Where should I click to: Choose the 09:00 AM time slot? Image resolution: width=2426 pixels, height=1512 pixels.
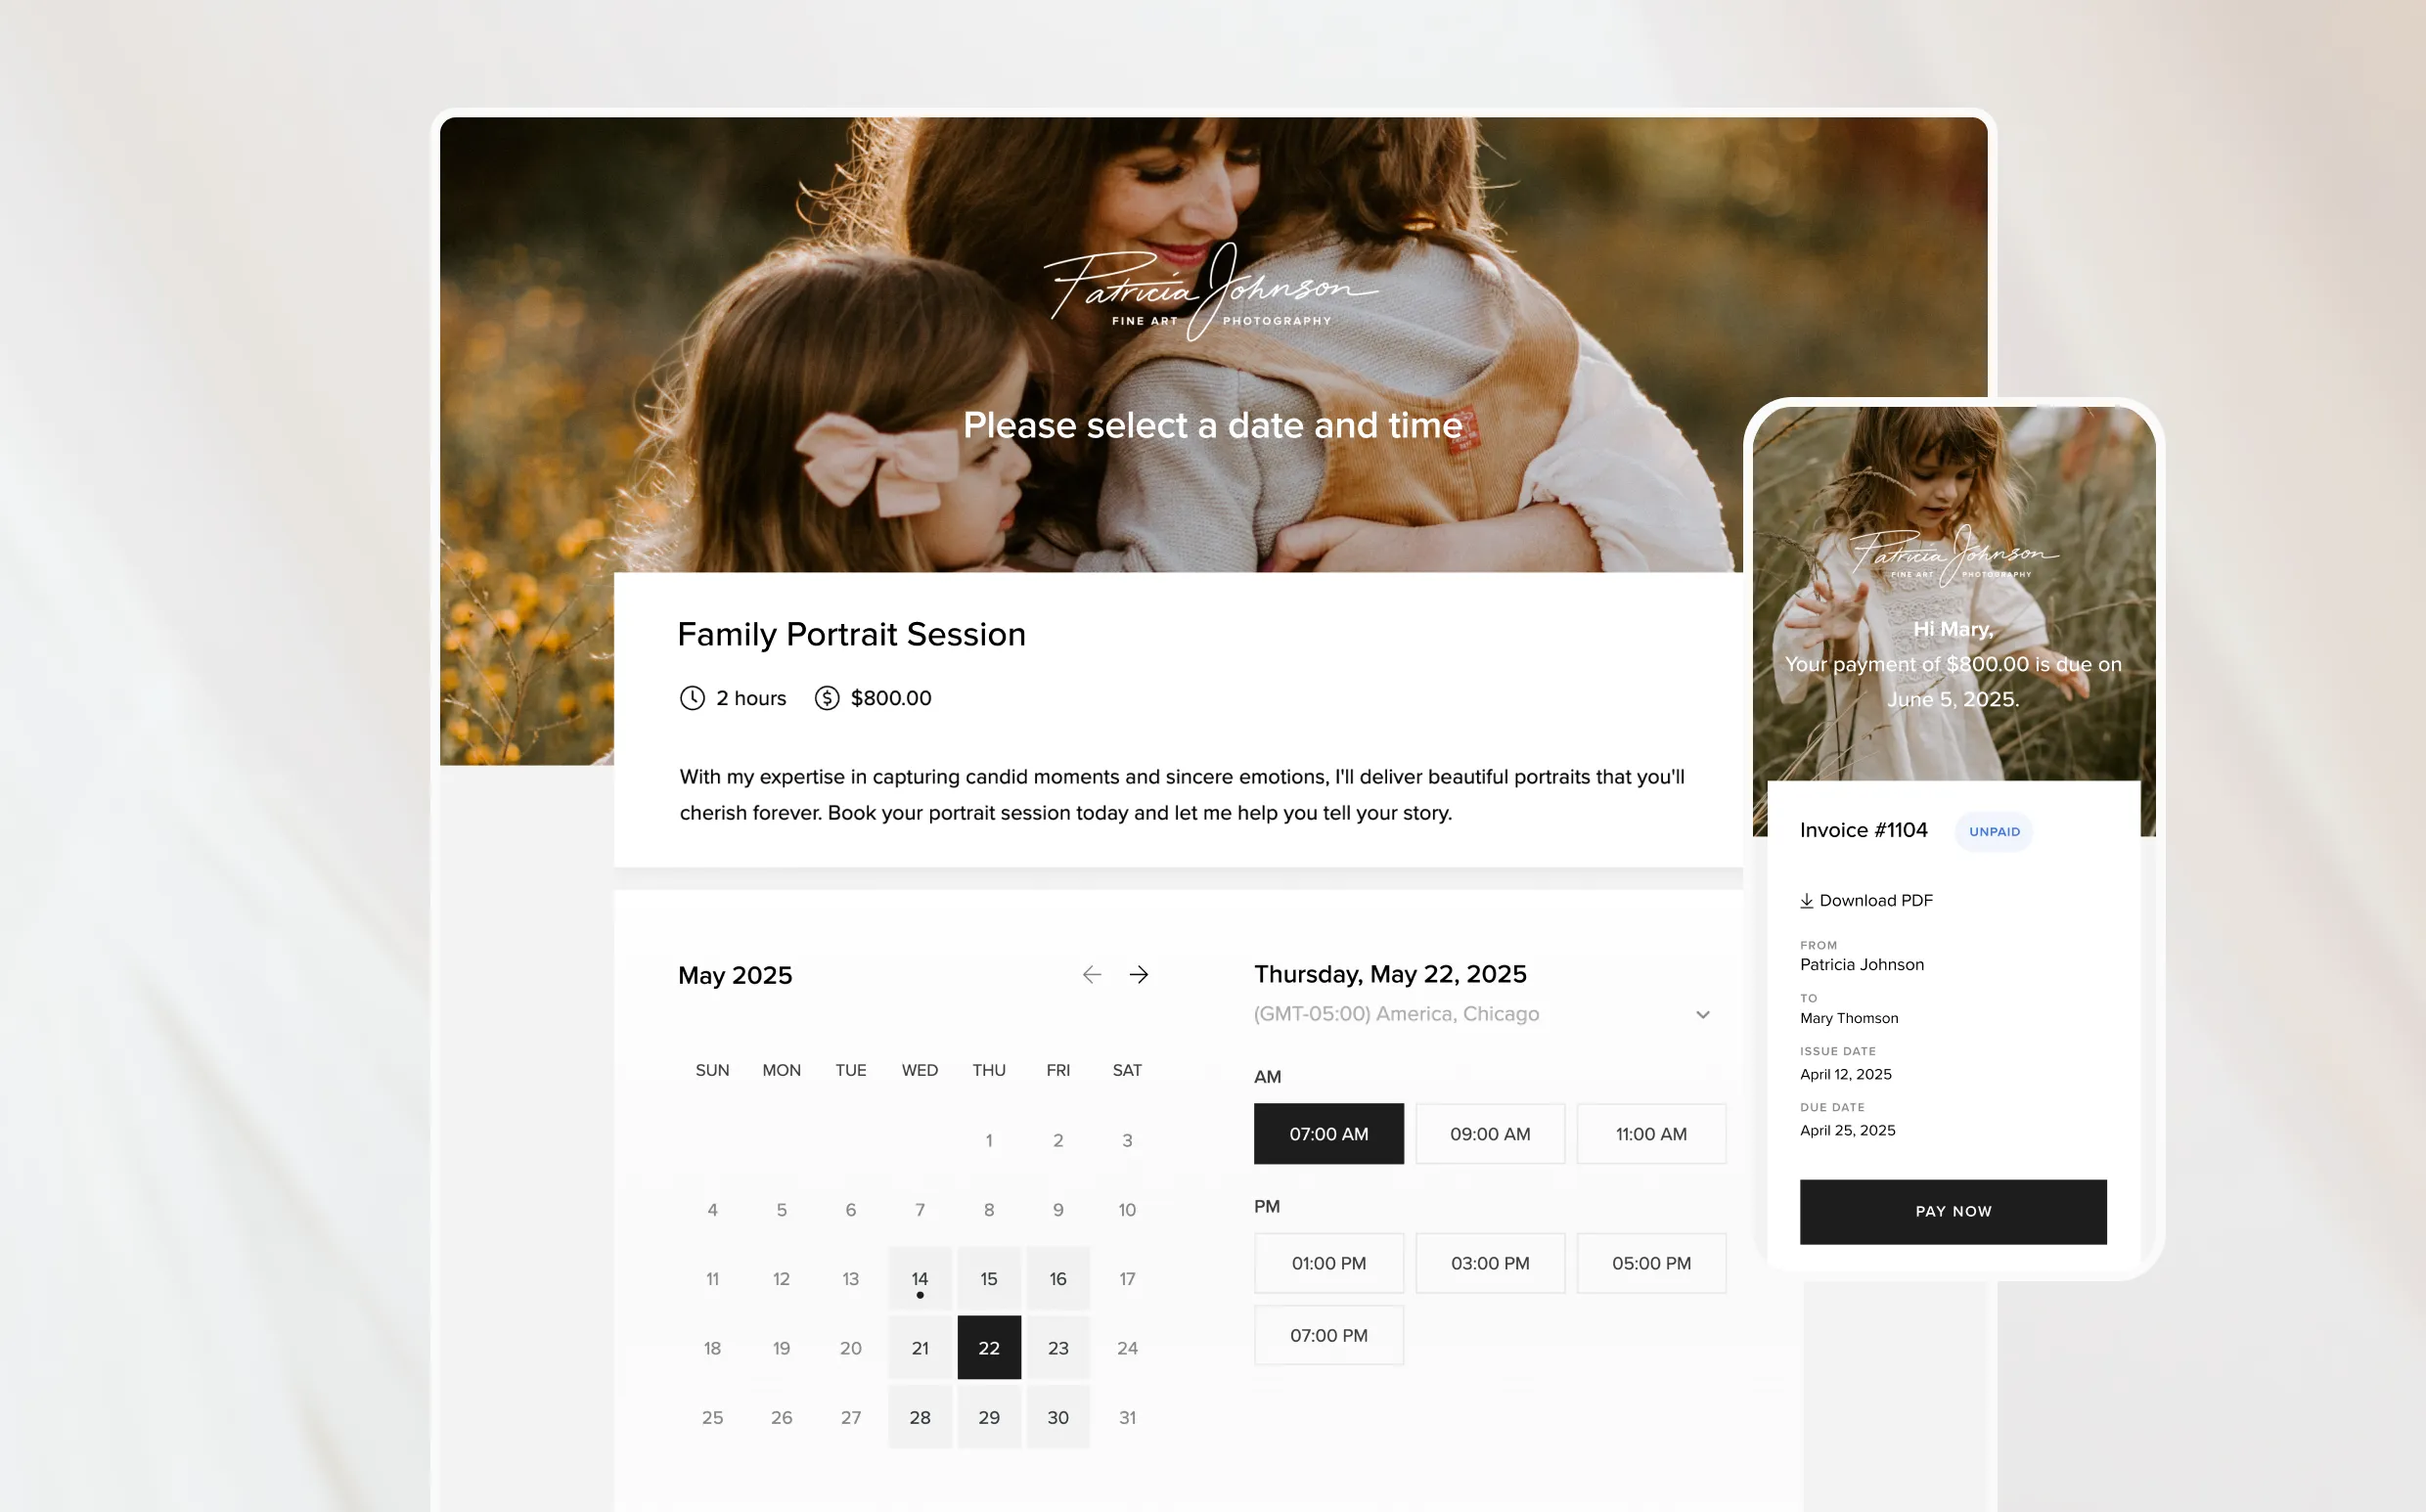click(x=1489, y=1134)
